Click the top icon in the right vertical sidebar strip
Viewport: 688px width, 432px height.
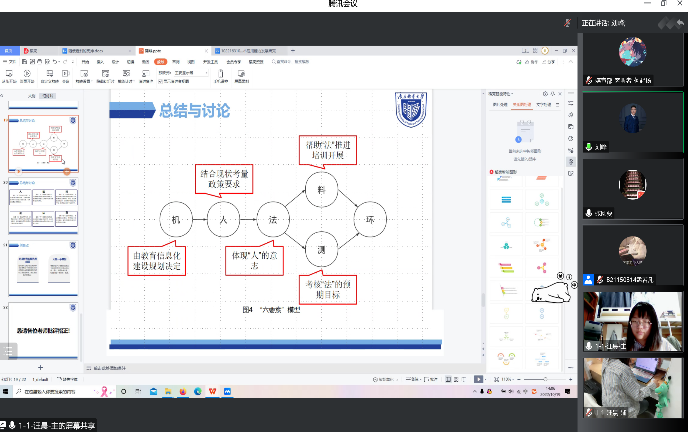[x=571, y=103]
